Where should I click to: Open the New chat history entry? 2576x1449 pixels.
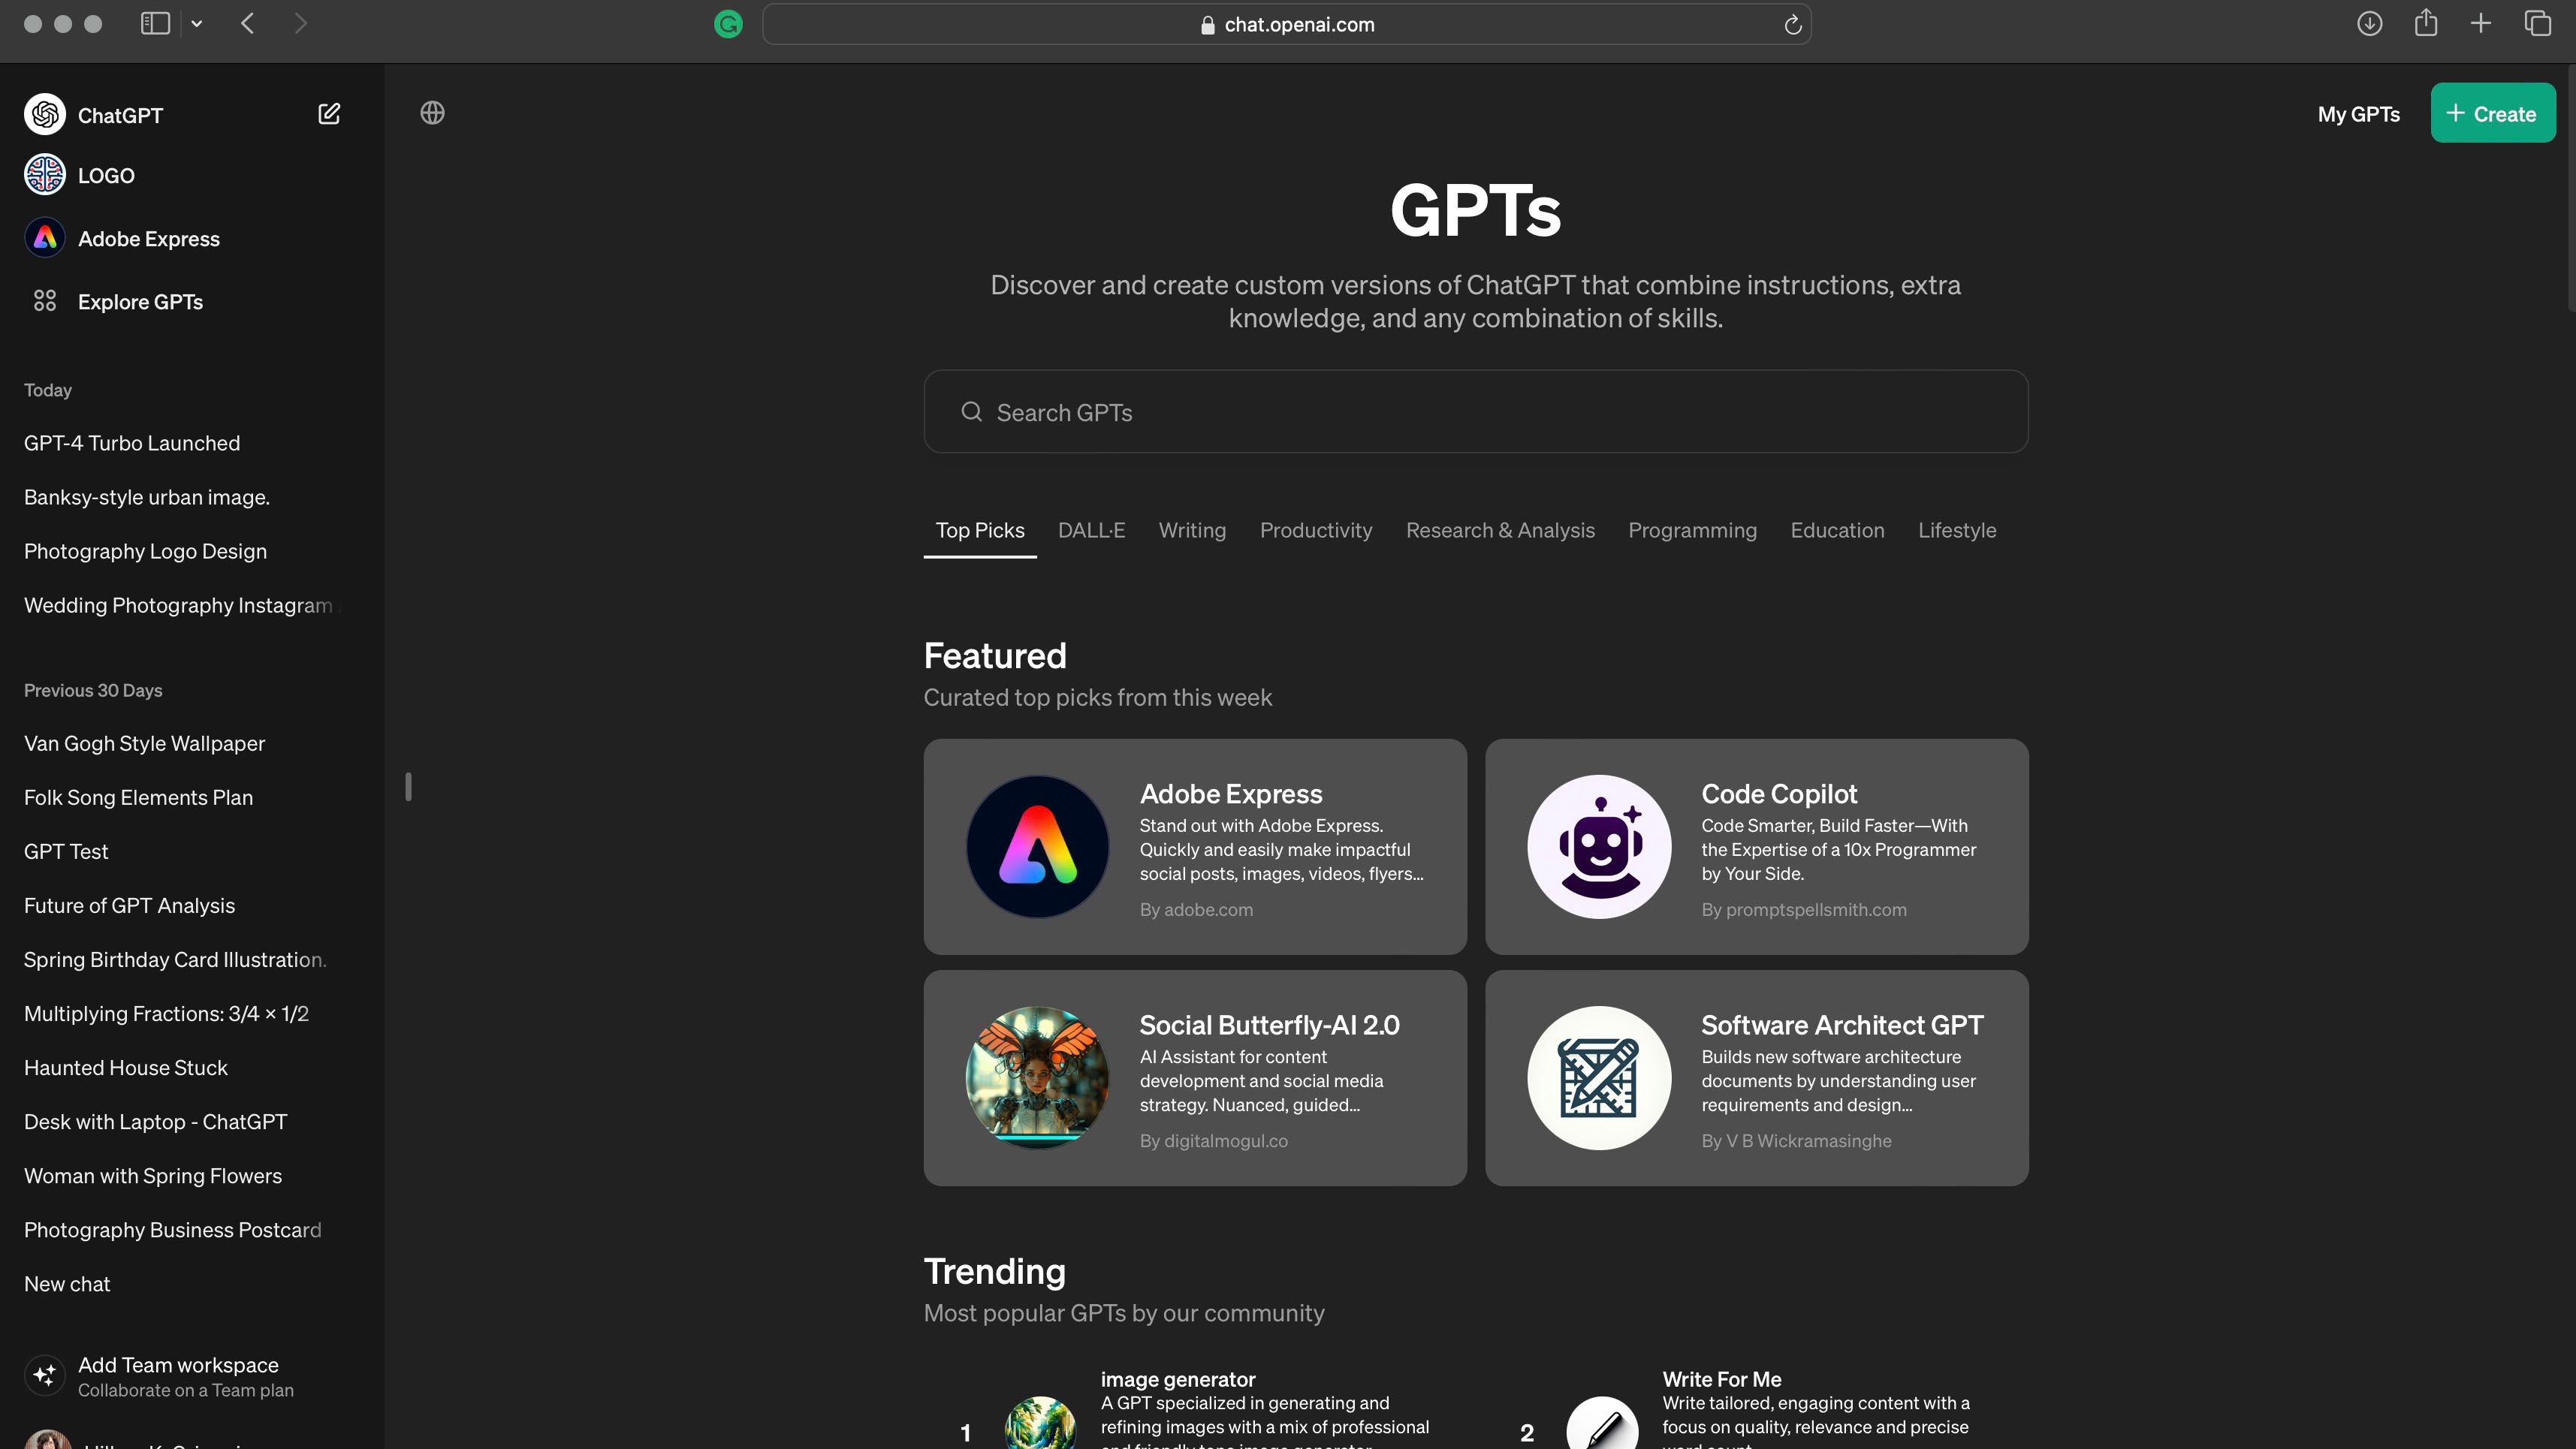point(67,1283)
